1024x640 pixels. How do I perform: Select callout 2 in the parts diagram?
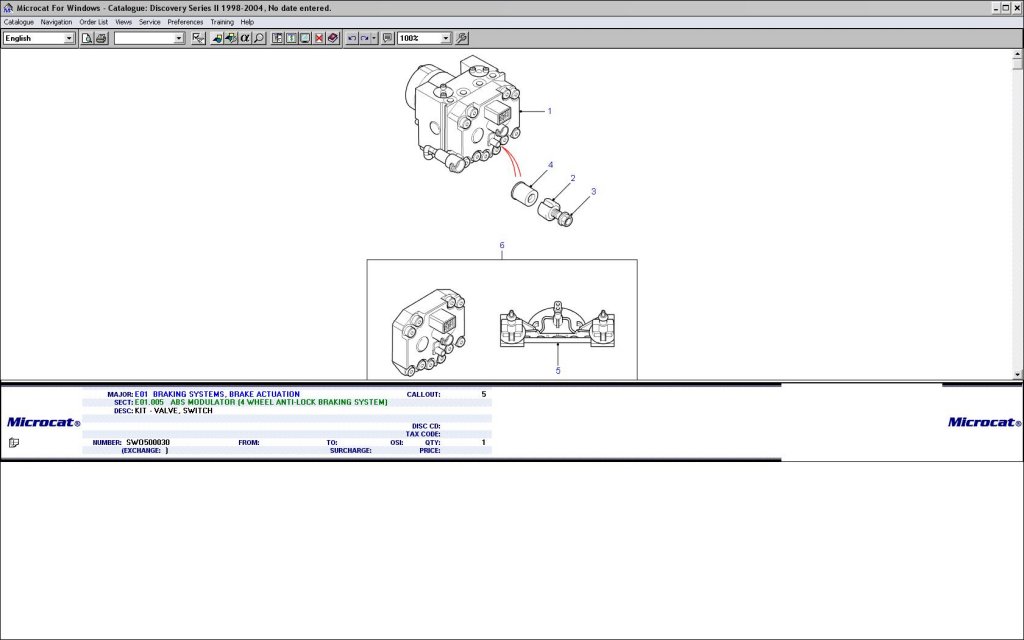[573, 178]
